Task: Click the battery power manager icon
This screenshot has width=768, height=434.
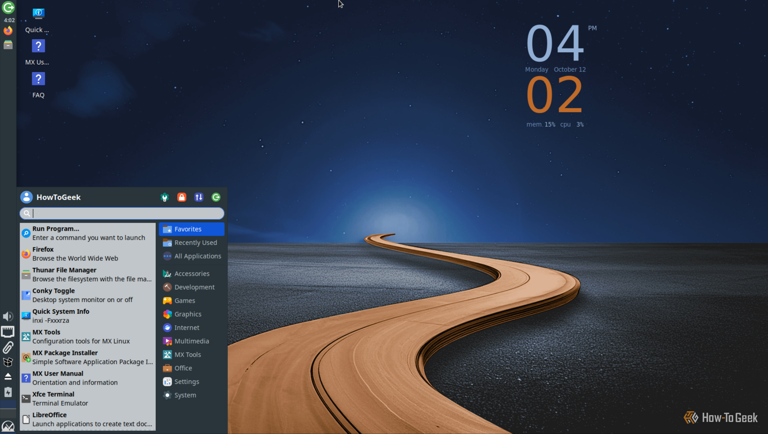Action: 8,392
